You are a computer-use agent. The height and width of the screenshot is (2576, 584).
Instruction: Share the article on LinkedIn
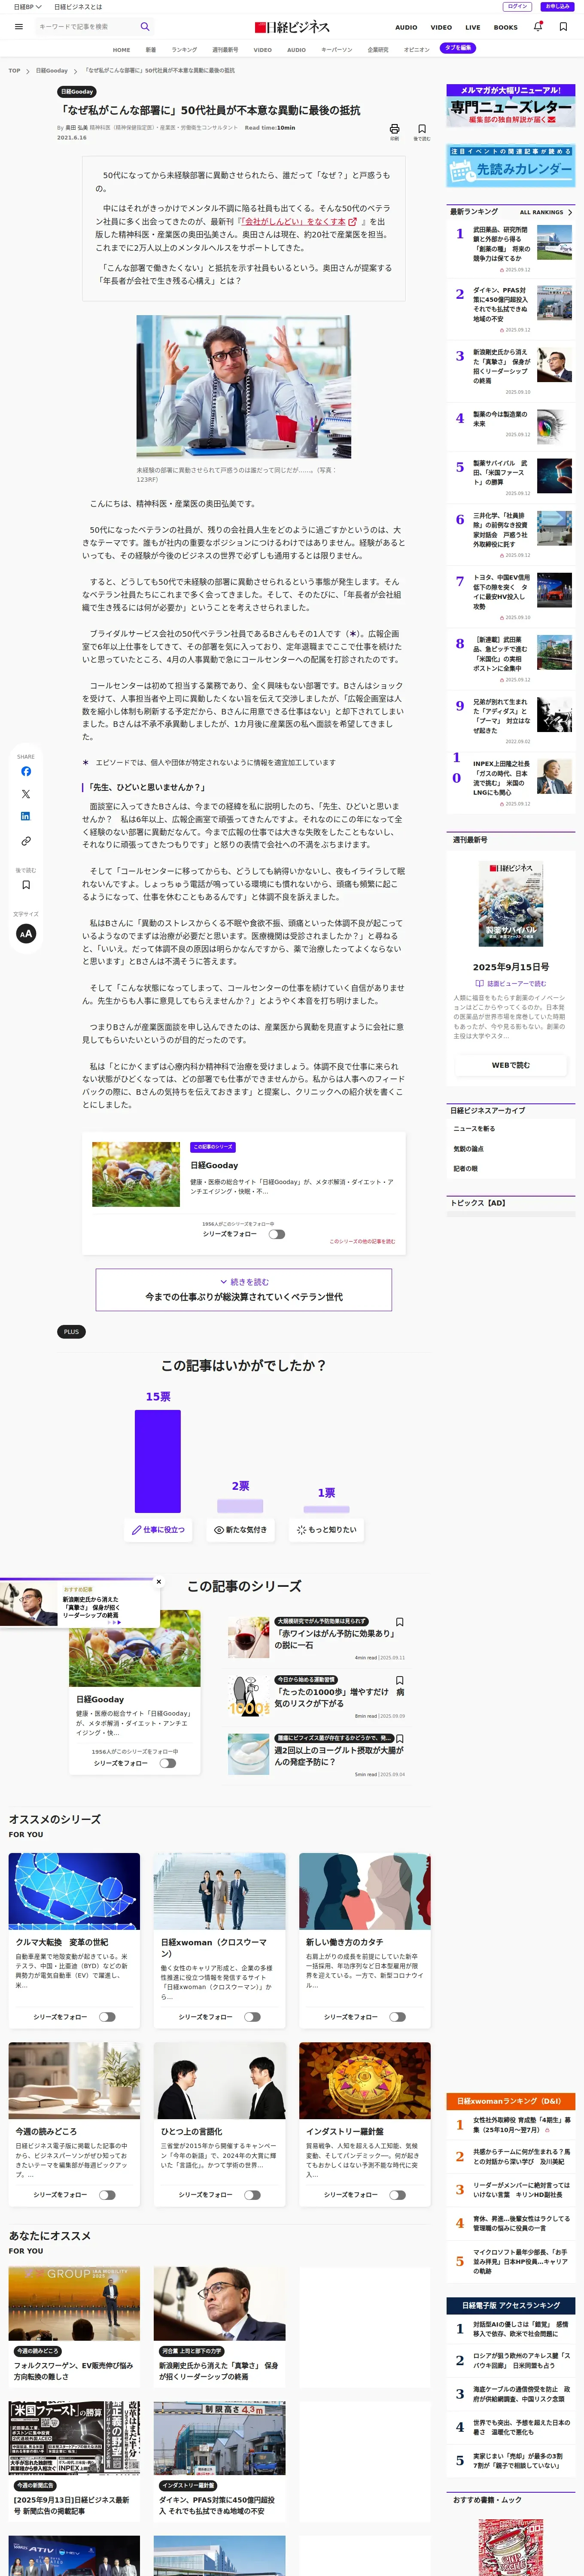[26, 817]
